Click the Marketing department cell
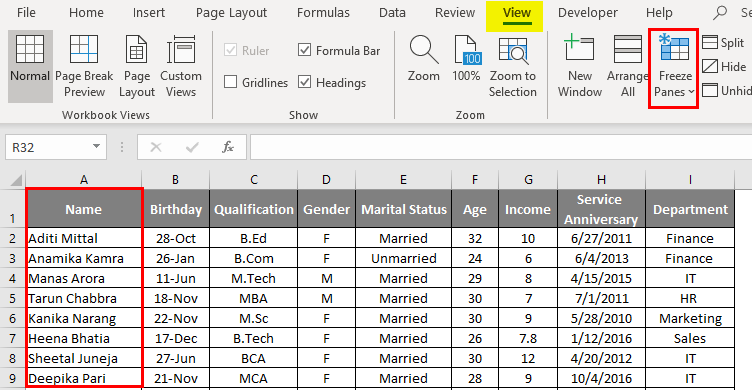 click(690, 318)
